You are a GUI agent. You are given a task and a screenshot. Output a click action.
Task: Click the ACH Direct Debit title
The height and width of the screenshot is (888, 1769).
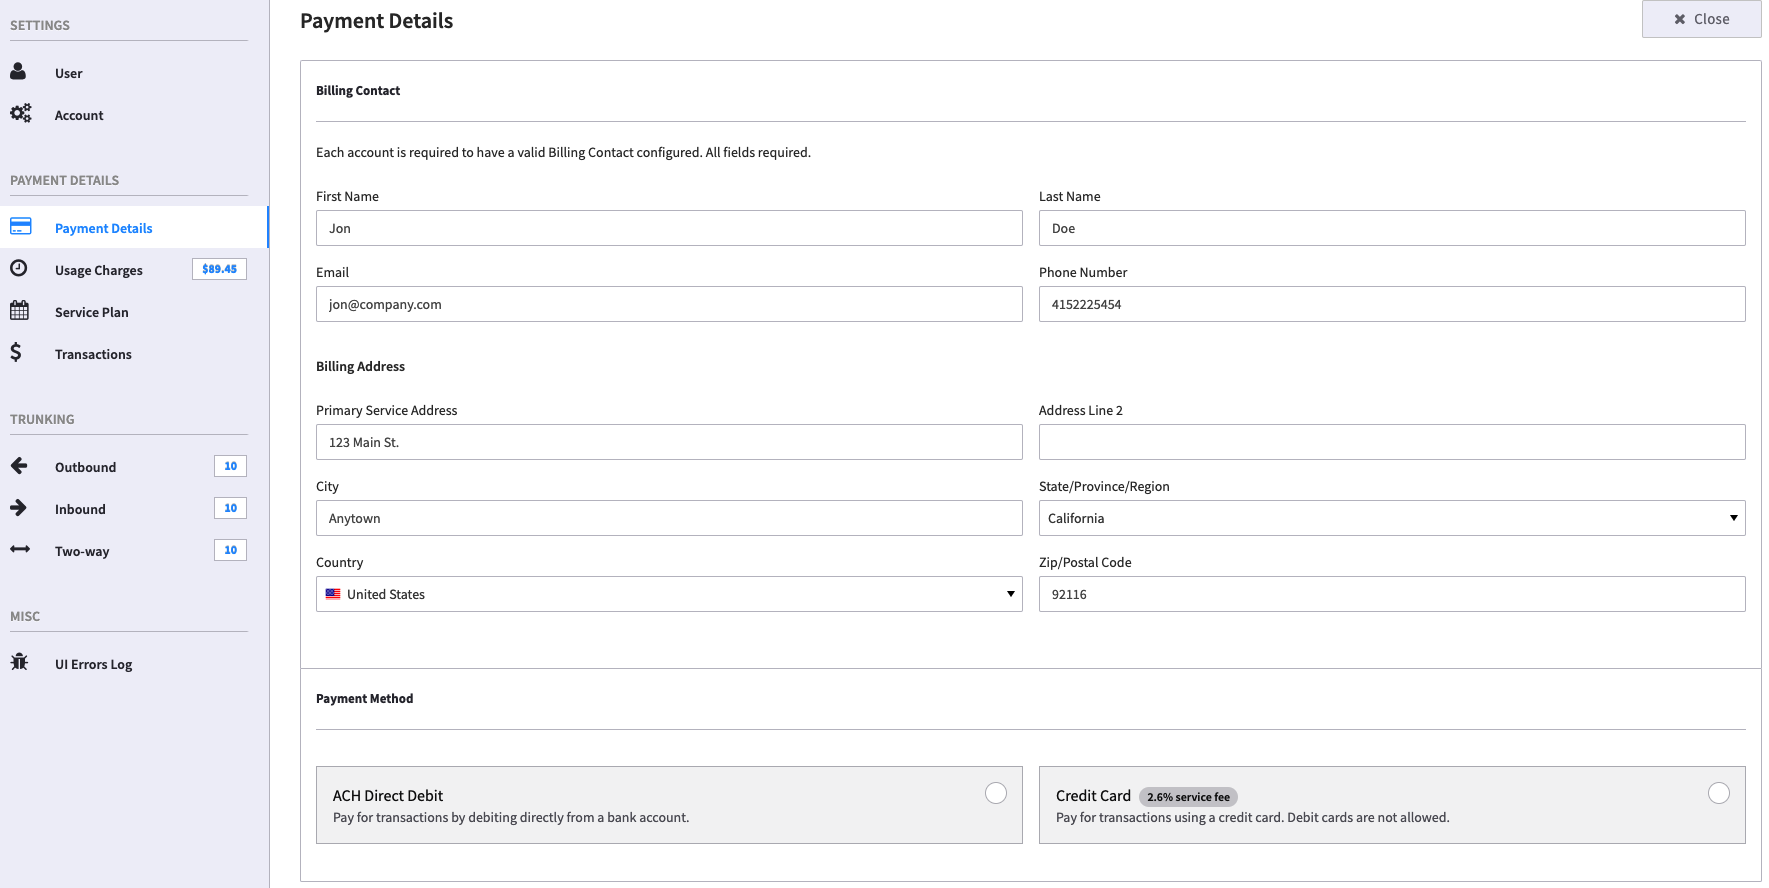(x=388, y=796)
